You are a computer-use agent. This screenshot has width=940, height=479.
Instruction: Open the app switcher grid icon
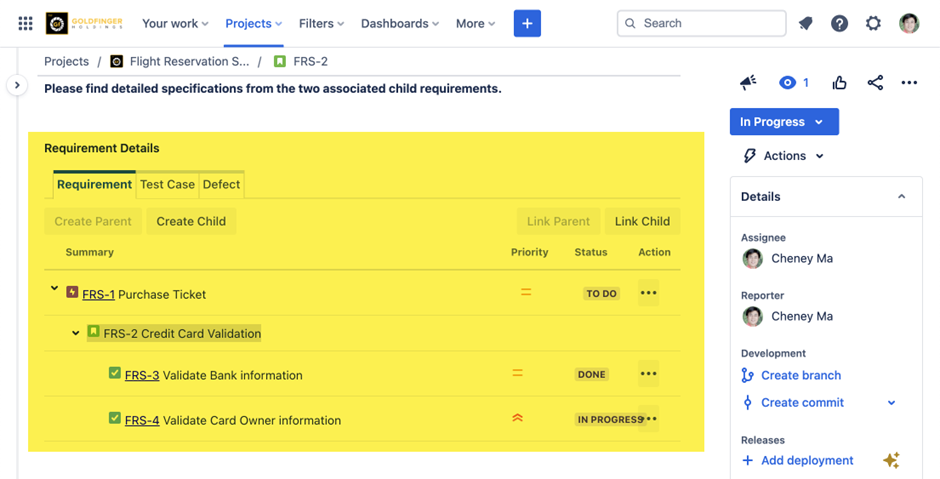click(25, 23)
